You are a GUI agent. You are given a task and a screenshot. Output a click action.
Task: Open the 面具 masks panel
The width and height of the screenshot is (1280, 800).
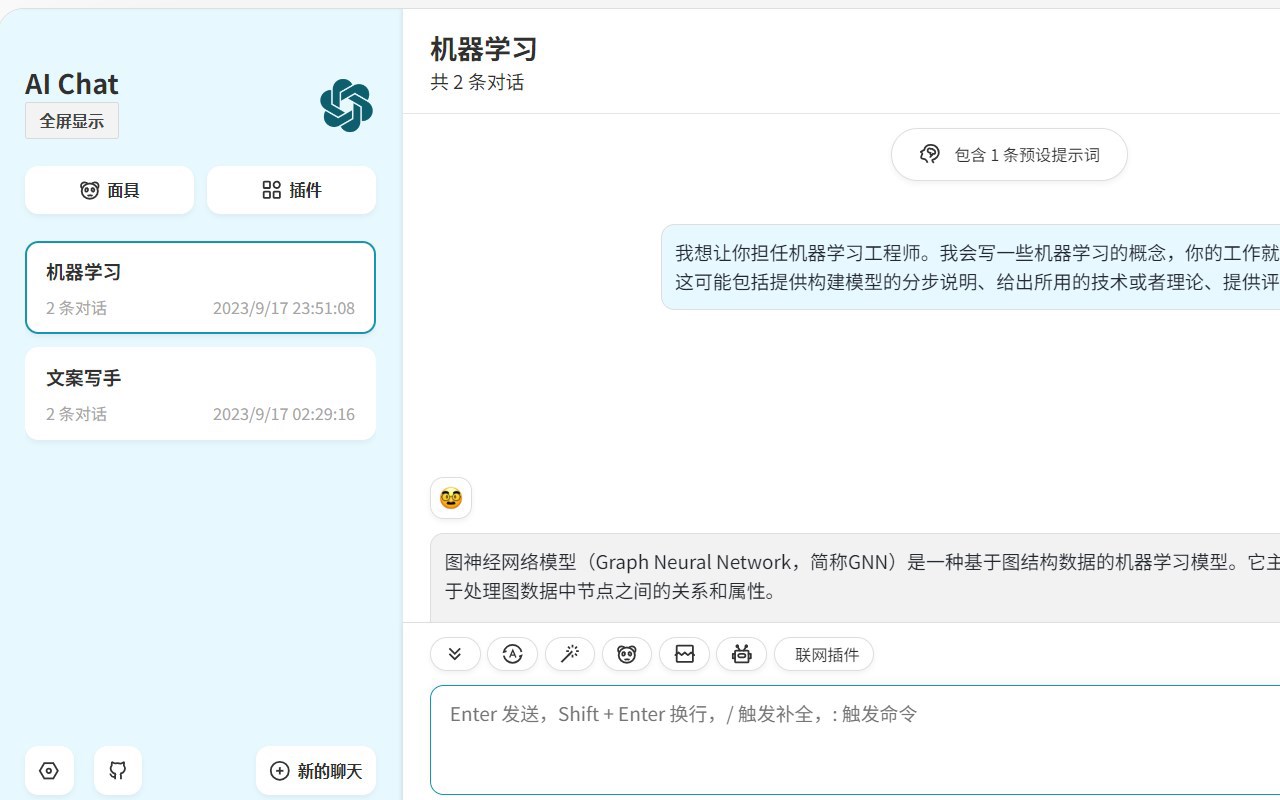point(109,190)
